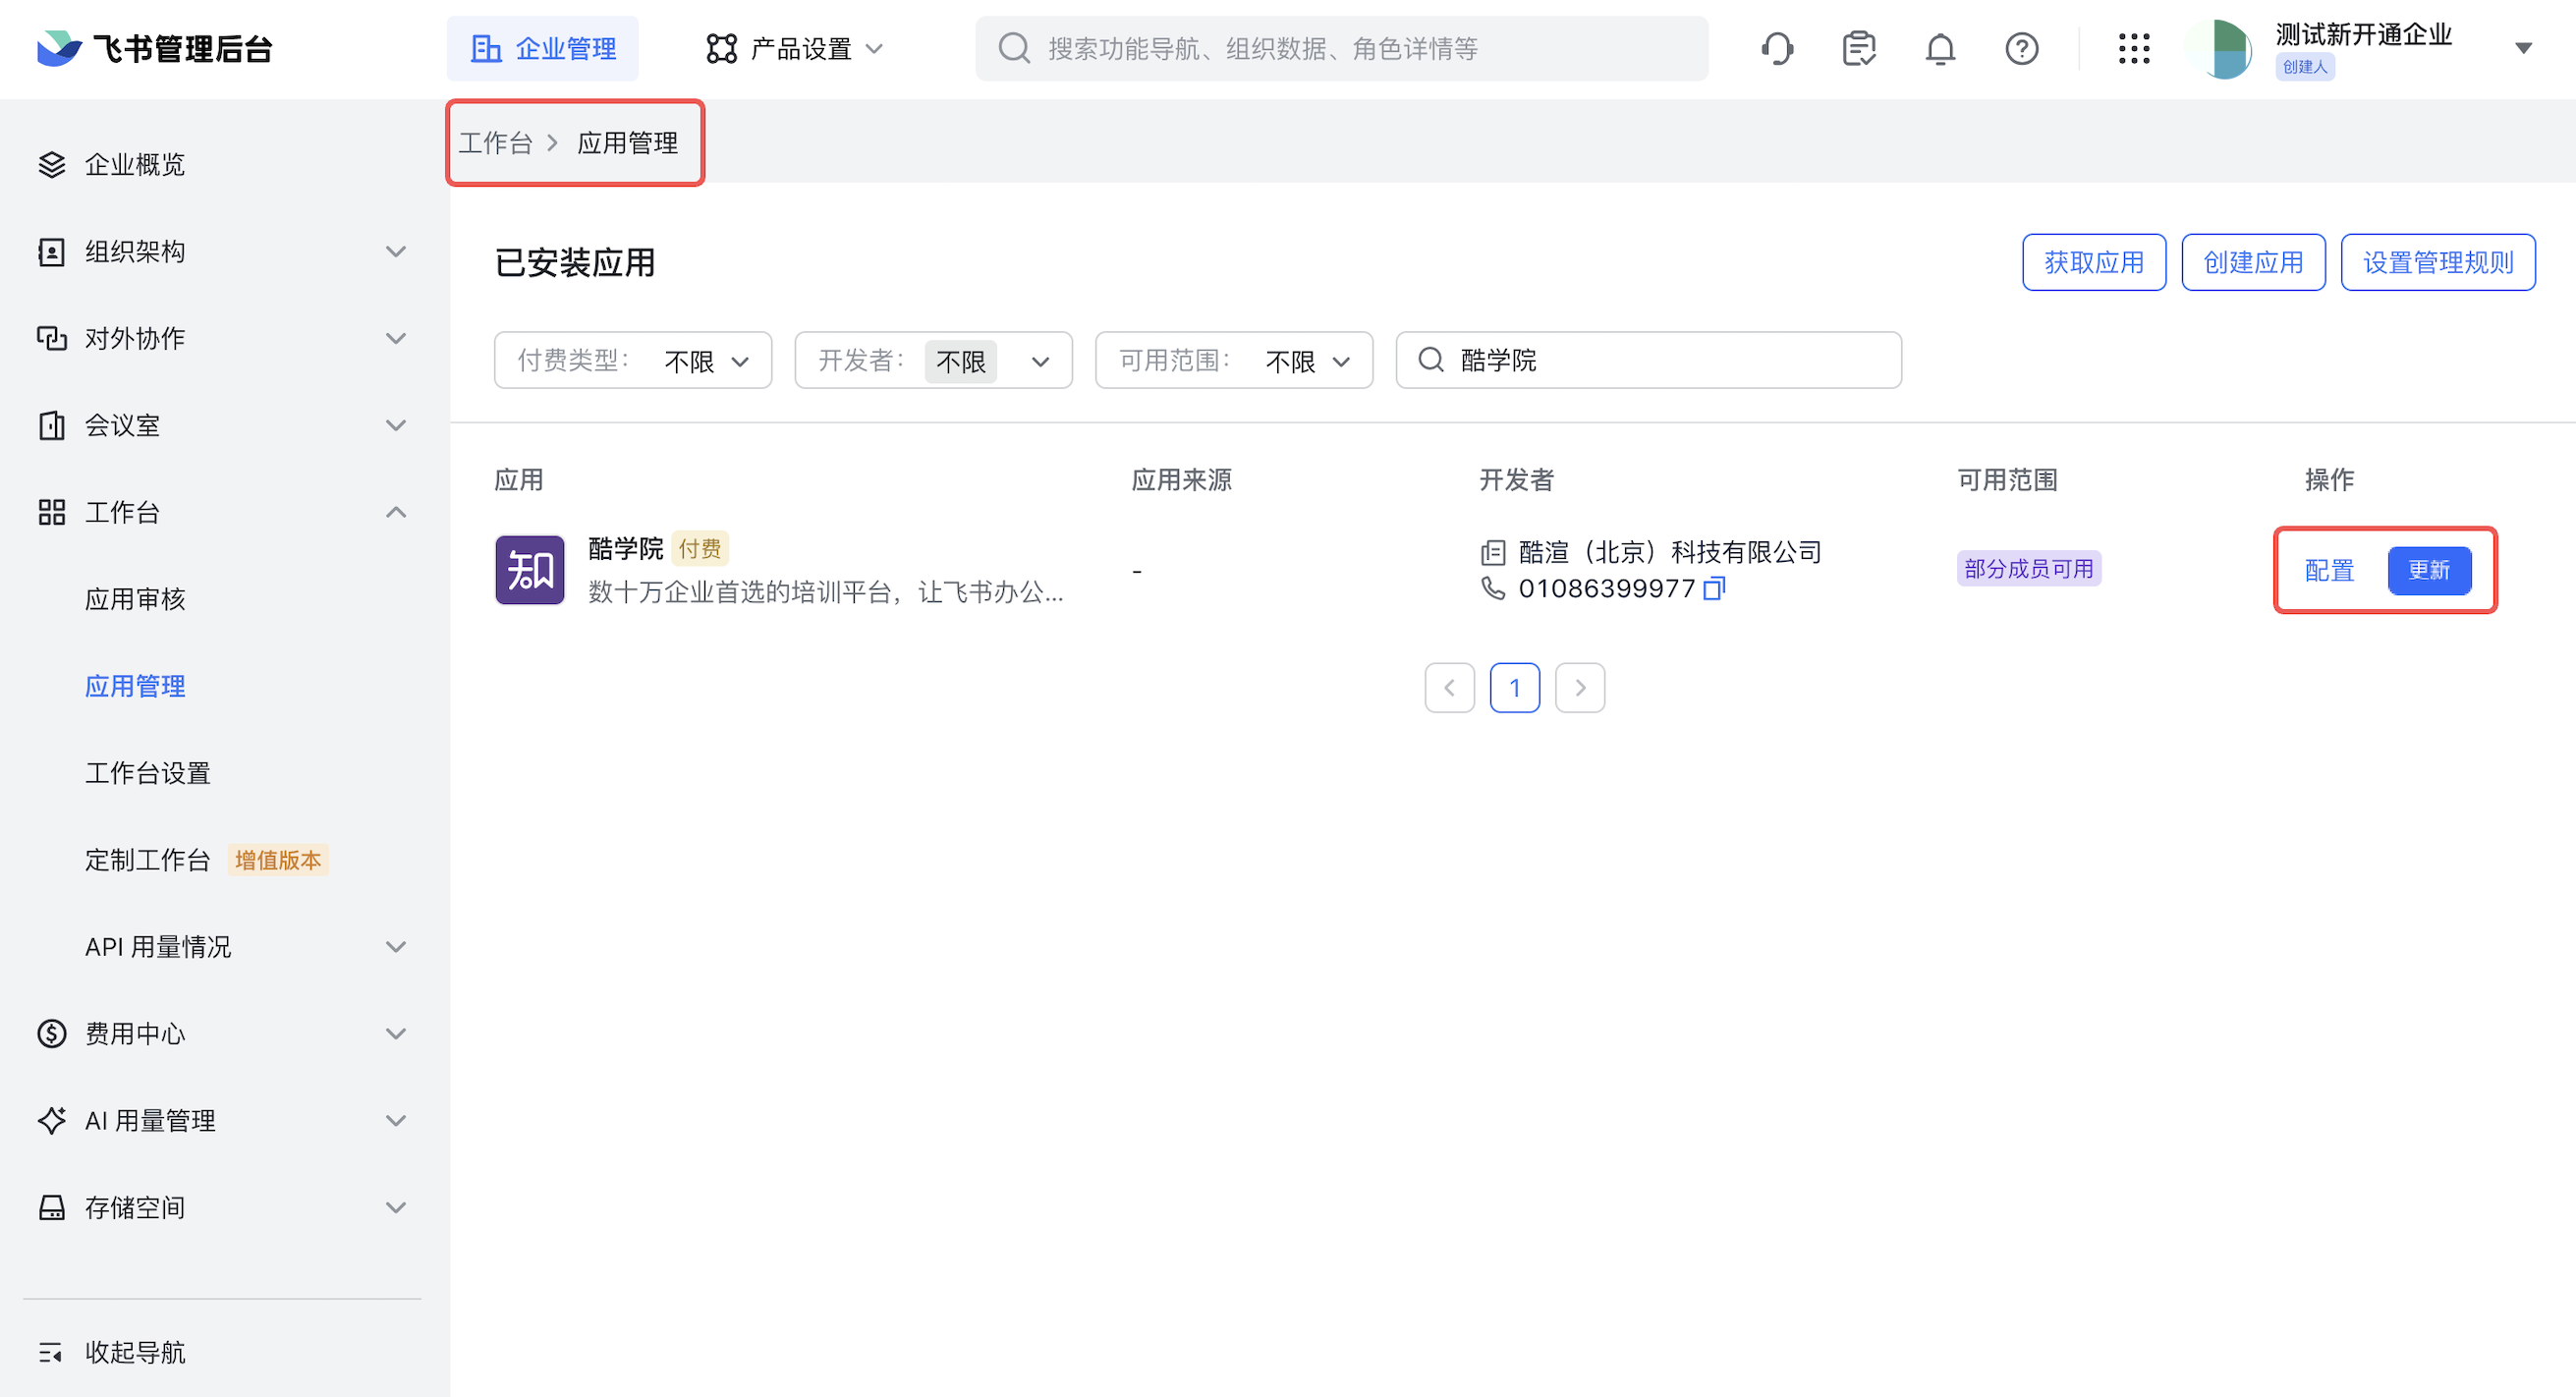The height and width of the screenshot is (1397, 2576).
Task: Click 工作台 in the breadcrumb
Action: 495,142
